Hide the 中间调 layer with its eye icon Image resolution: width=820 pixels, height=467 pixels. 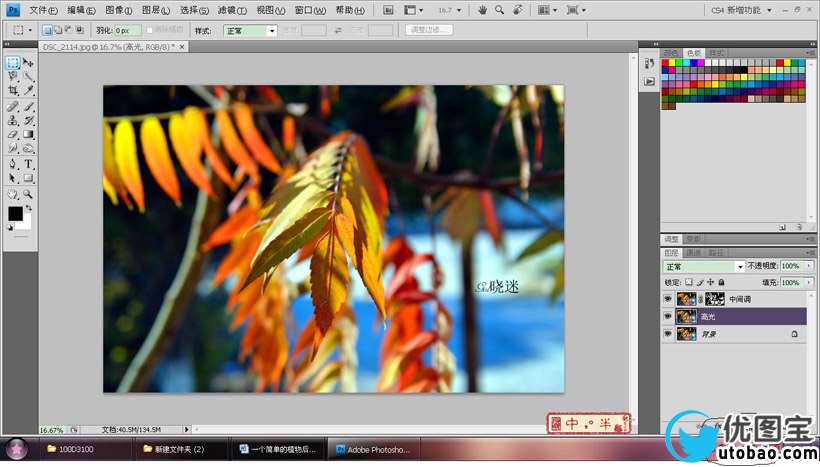(x=668, y=299)
